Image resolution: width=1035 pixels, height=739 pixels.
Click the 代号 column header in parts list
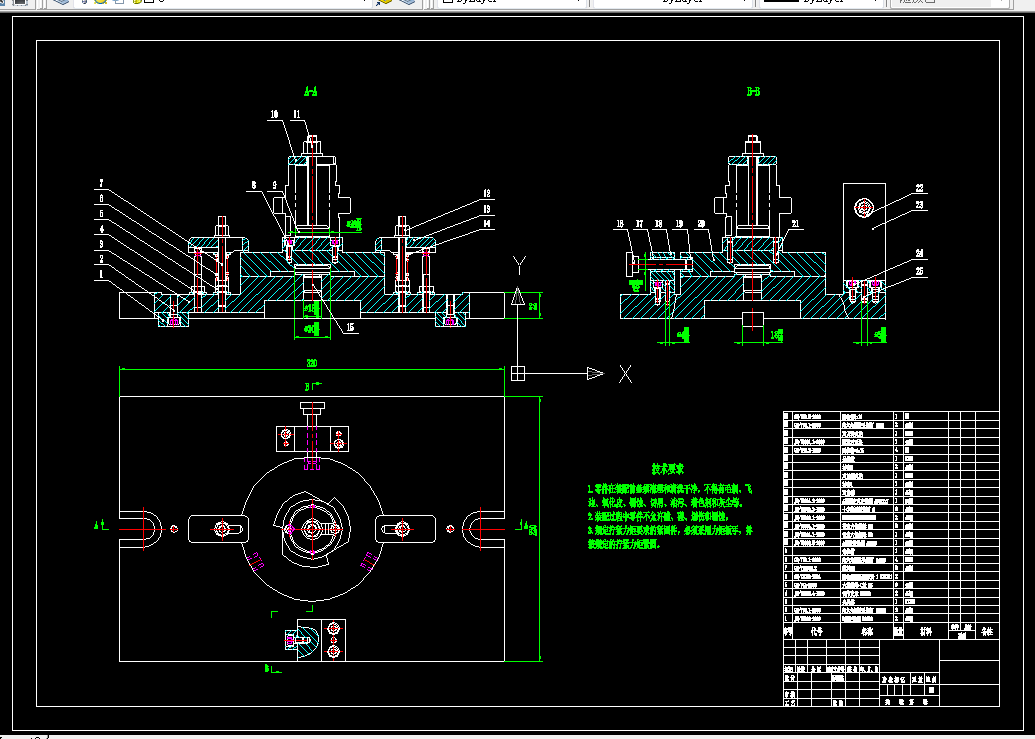[817, 631]
